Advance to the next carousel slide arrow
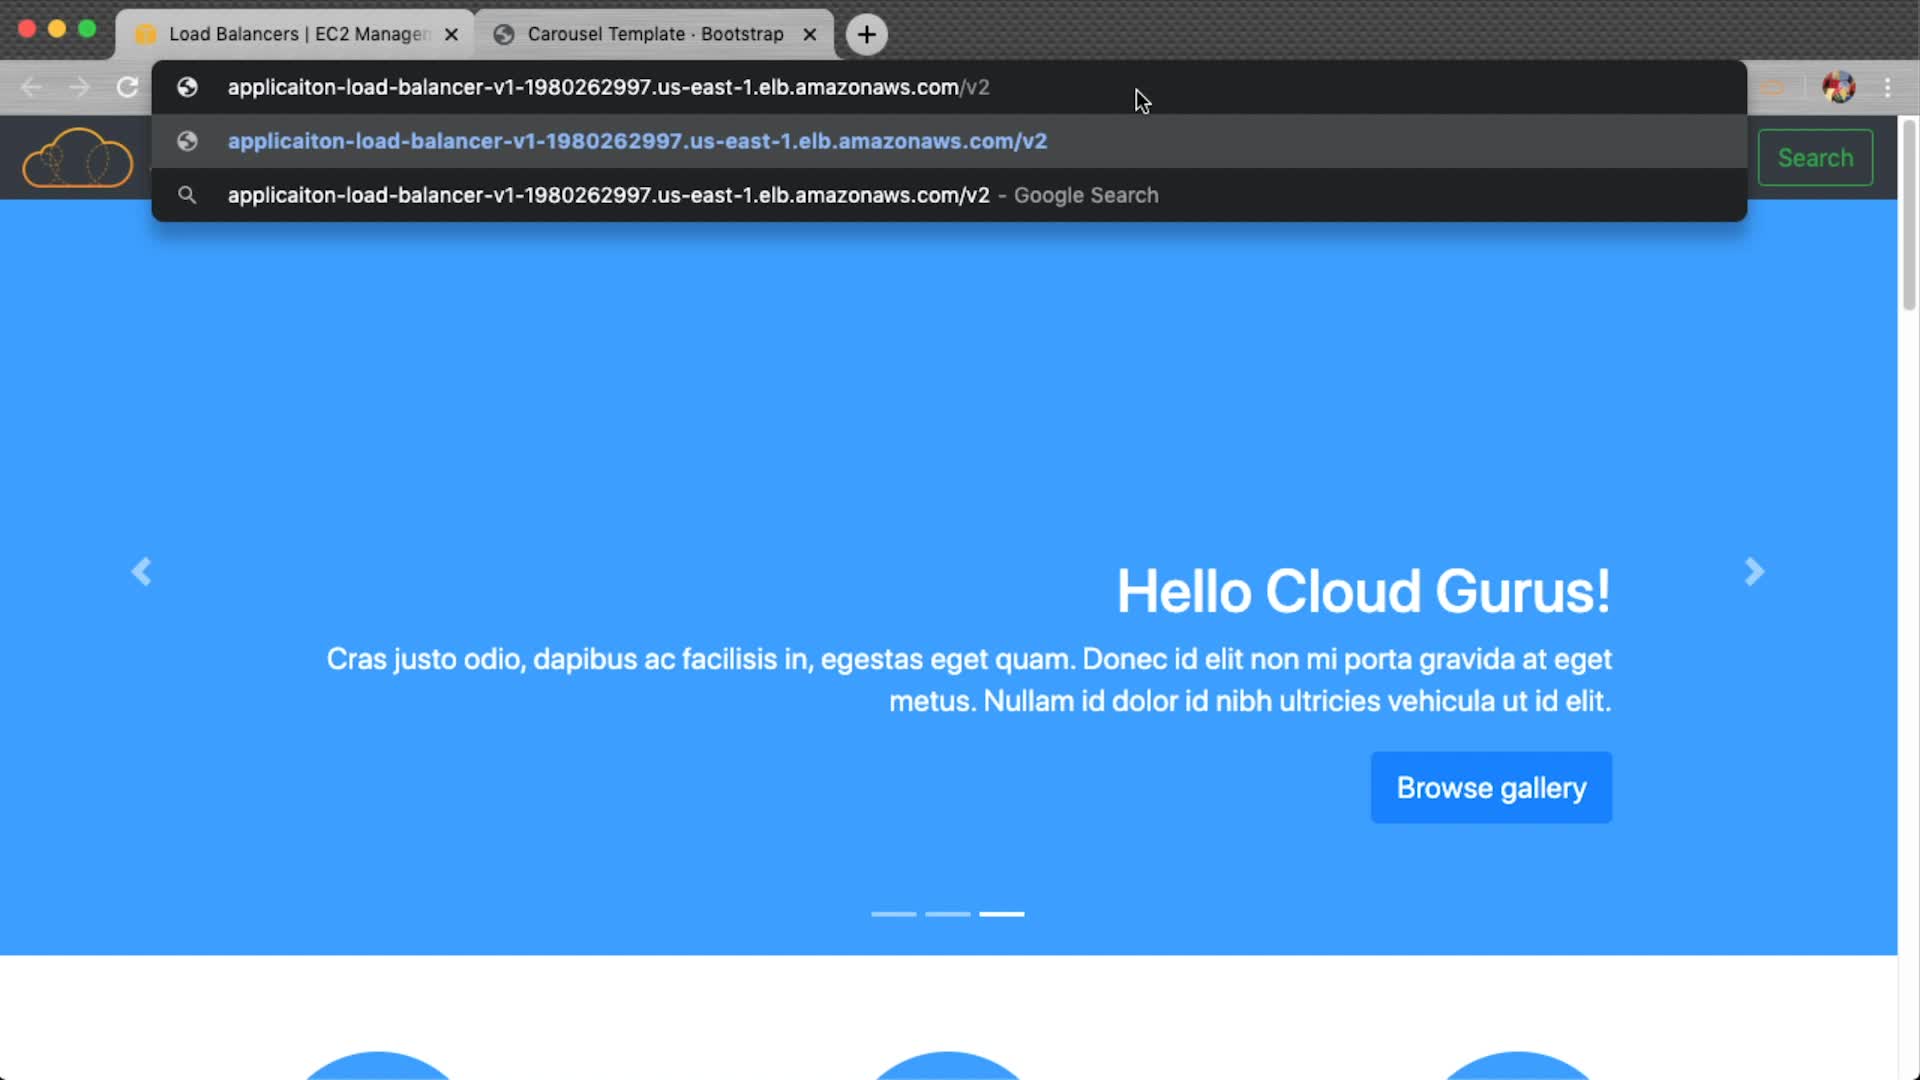Viewport: 1920px width, 1080px height. pos(1754,572)
